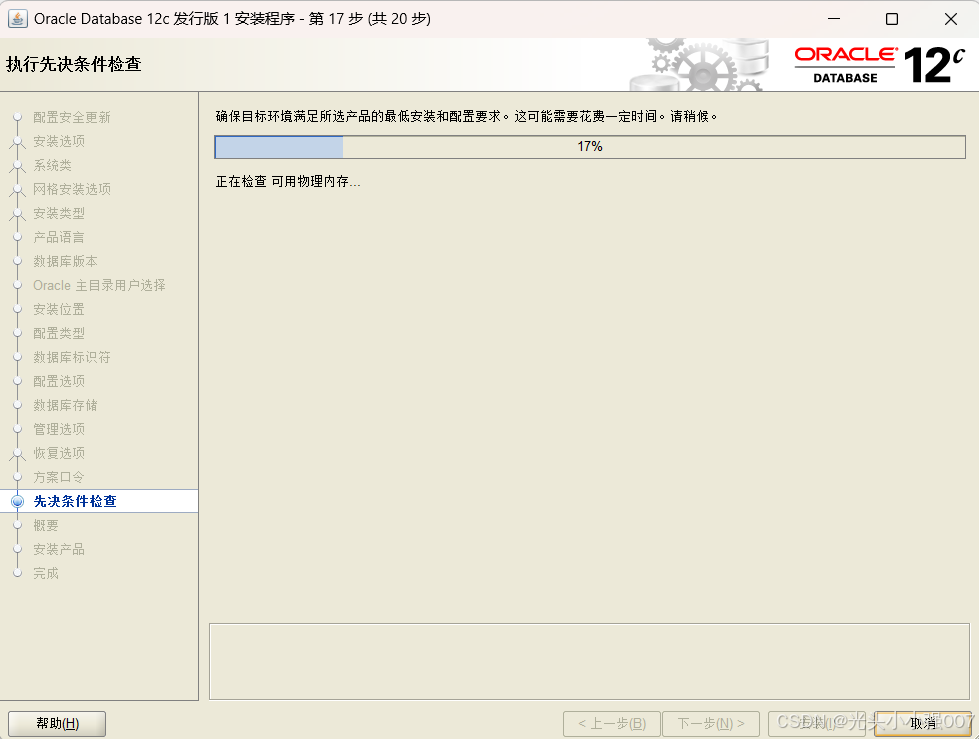This screenshot has width=979, height=739.
Task: Click the node icon beside 概要 step
Action: pyautogui.click(x=17, y=525)
